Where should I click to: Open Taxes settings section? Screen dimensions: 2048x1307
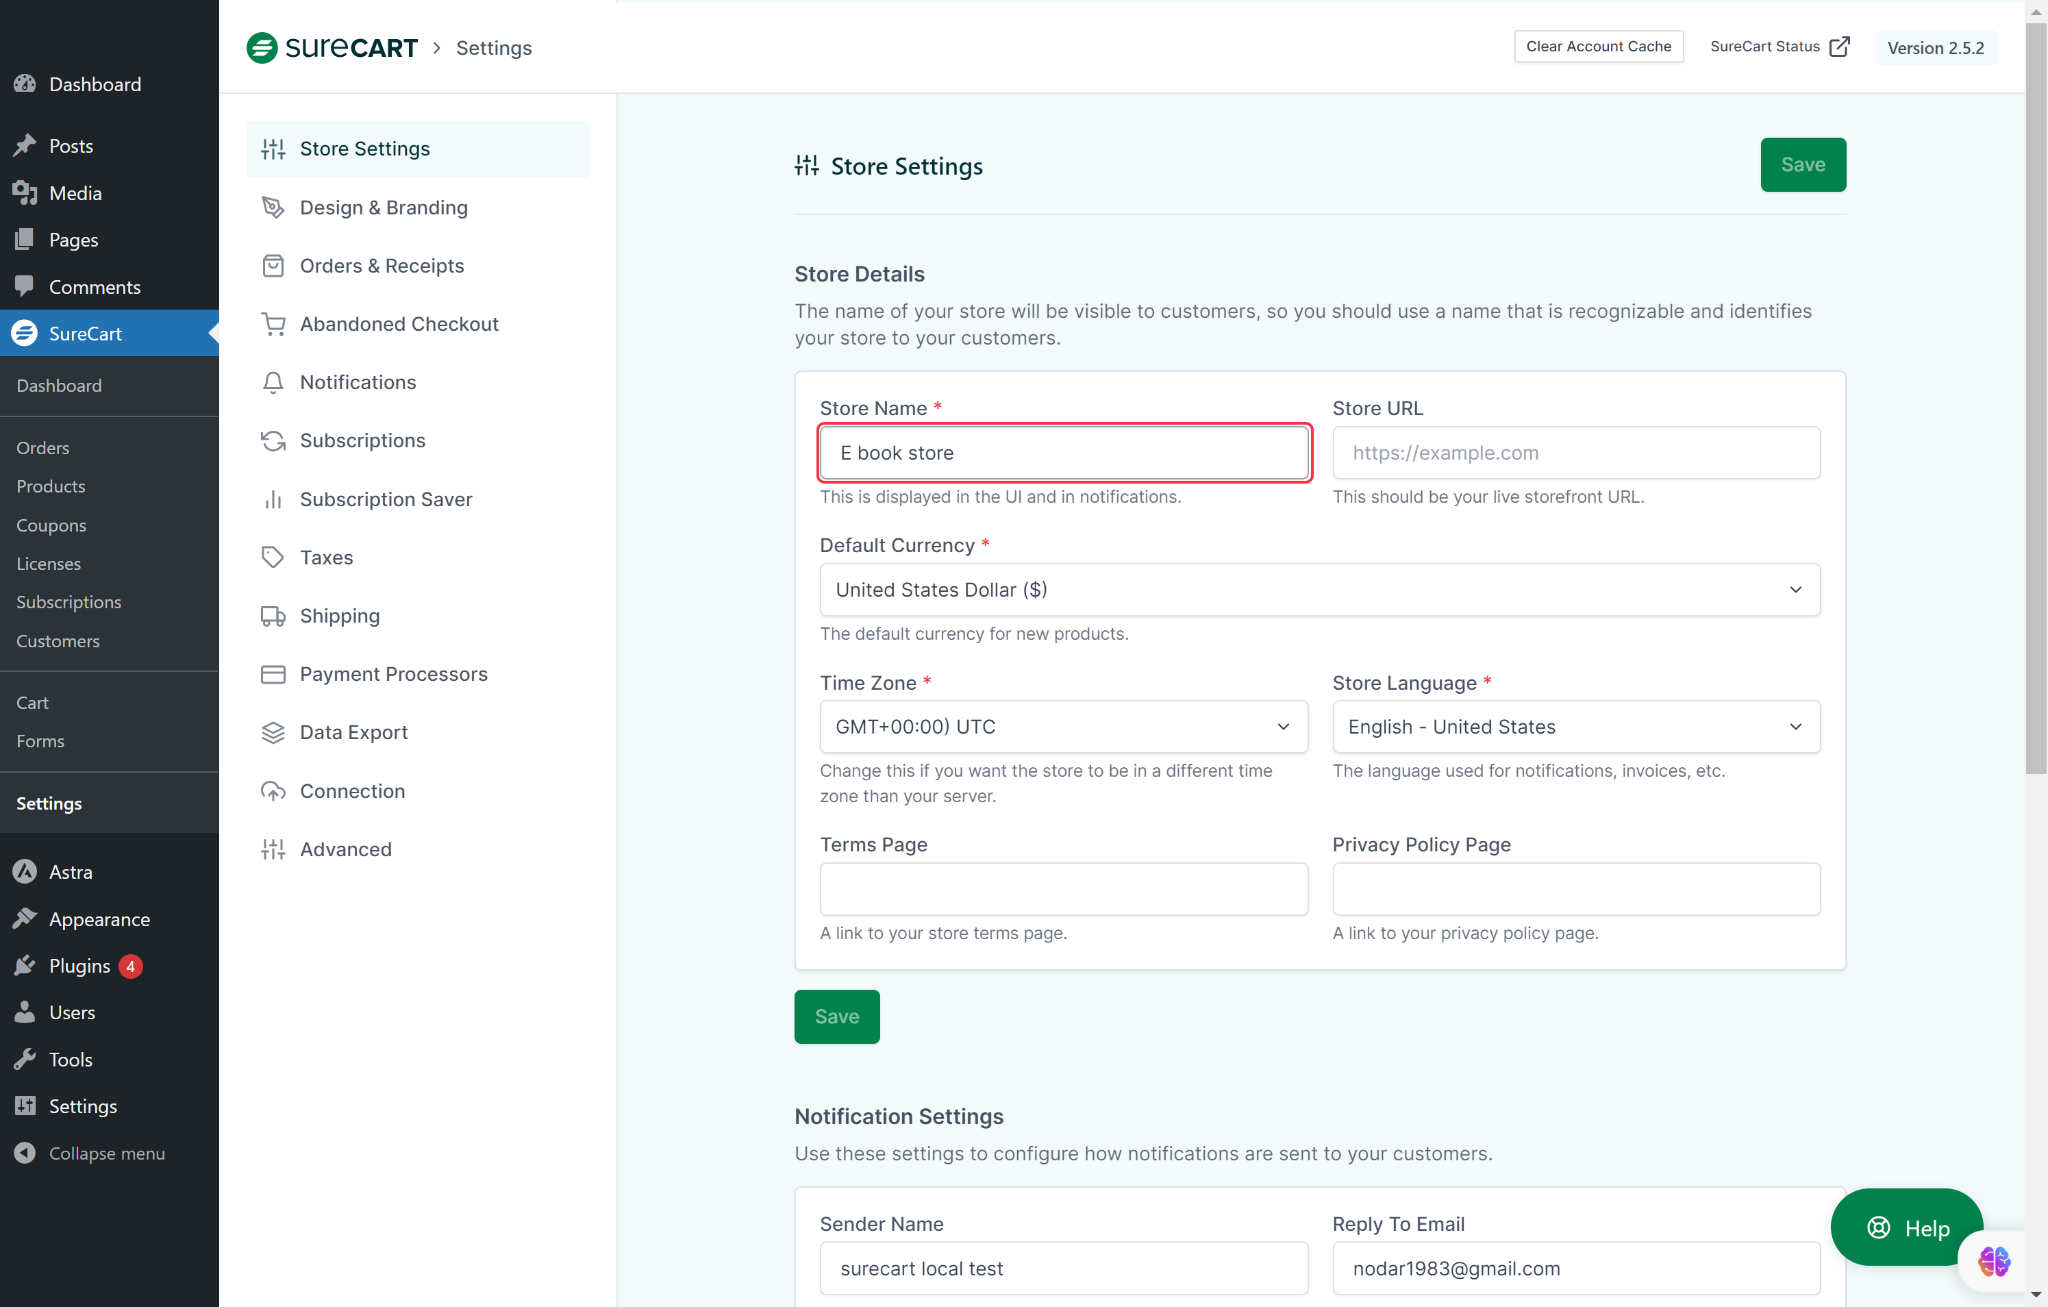[x=326, y=558]
